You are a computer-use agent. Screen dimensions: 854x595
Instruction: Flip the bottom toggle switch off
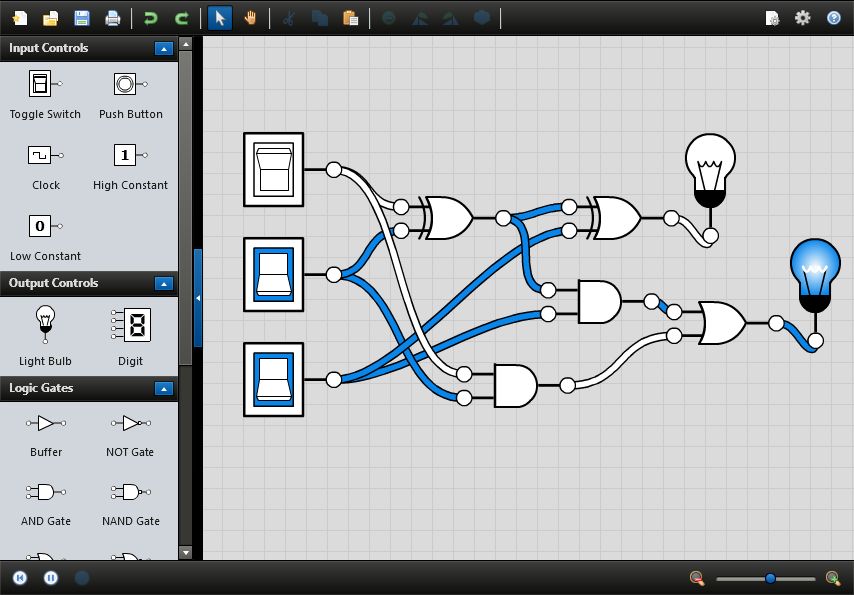(x=273, y=381)
